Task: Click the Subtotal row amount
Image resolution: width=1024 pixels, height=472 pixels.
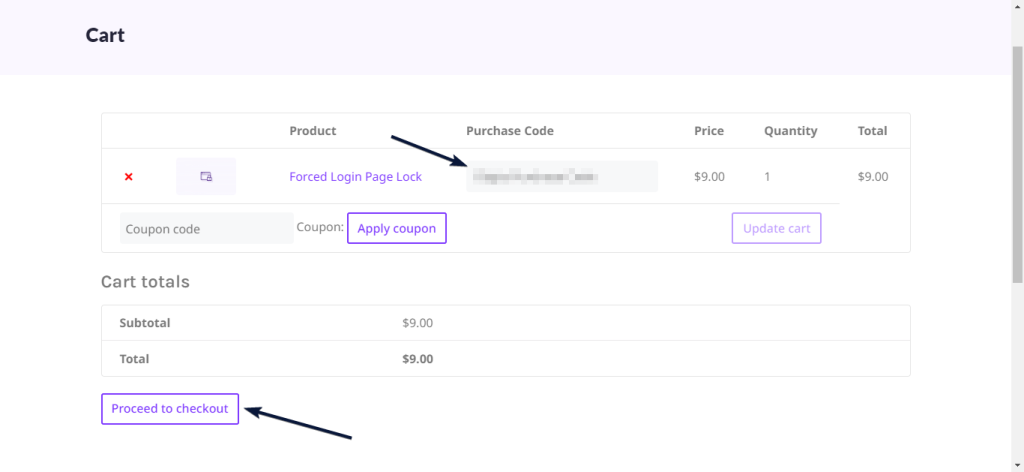Action: pyautogui.click(x=417, y=323)
